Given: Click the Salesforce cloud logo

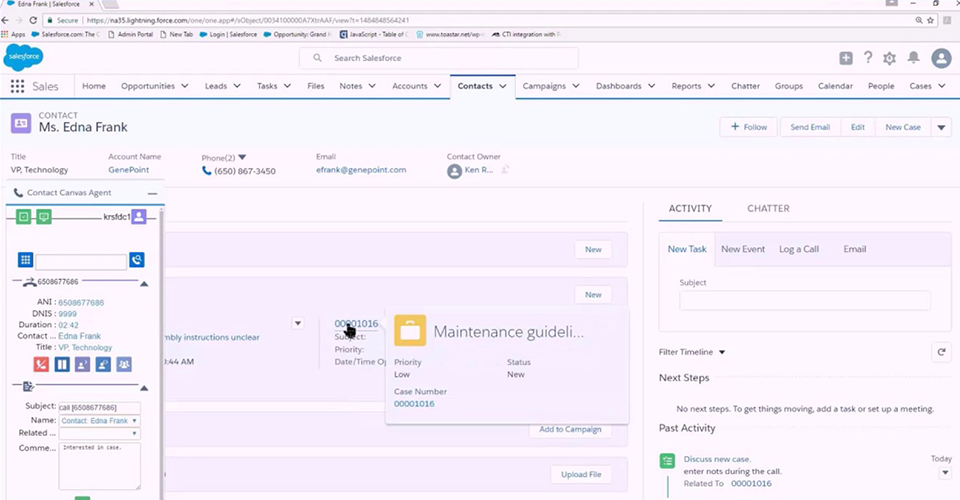Looking at the screenshot, I should (24, 58).
